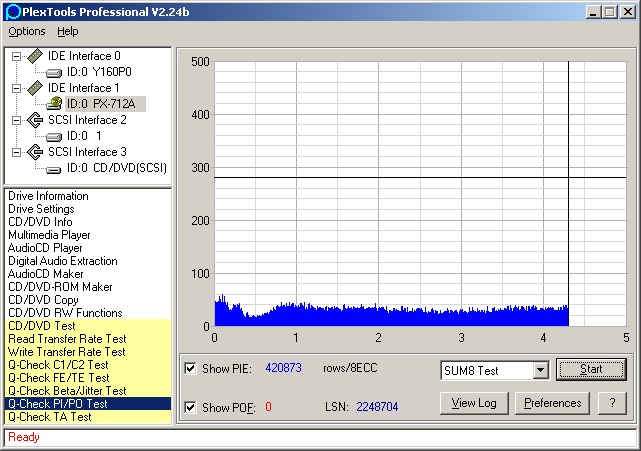The height and width of the screenshot is (451, 641).
Task: Select the IDE Interface 0 label
Action: 84,56
